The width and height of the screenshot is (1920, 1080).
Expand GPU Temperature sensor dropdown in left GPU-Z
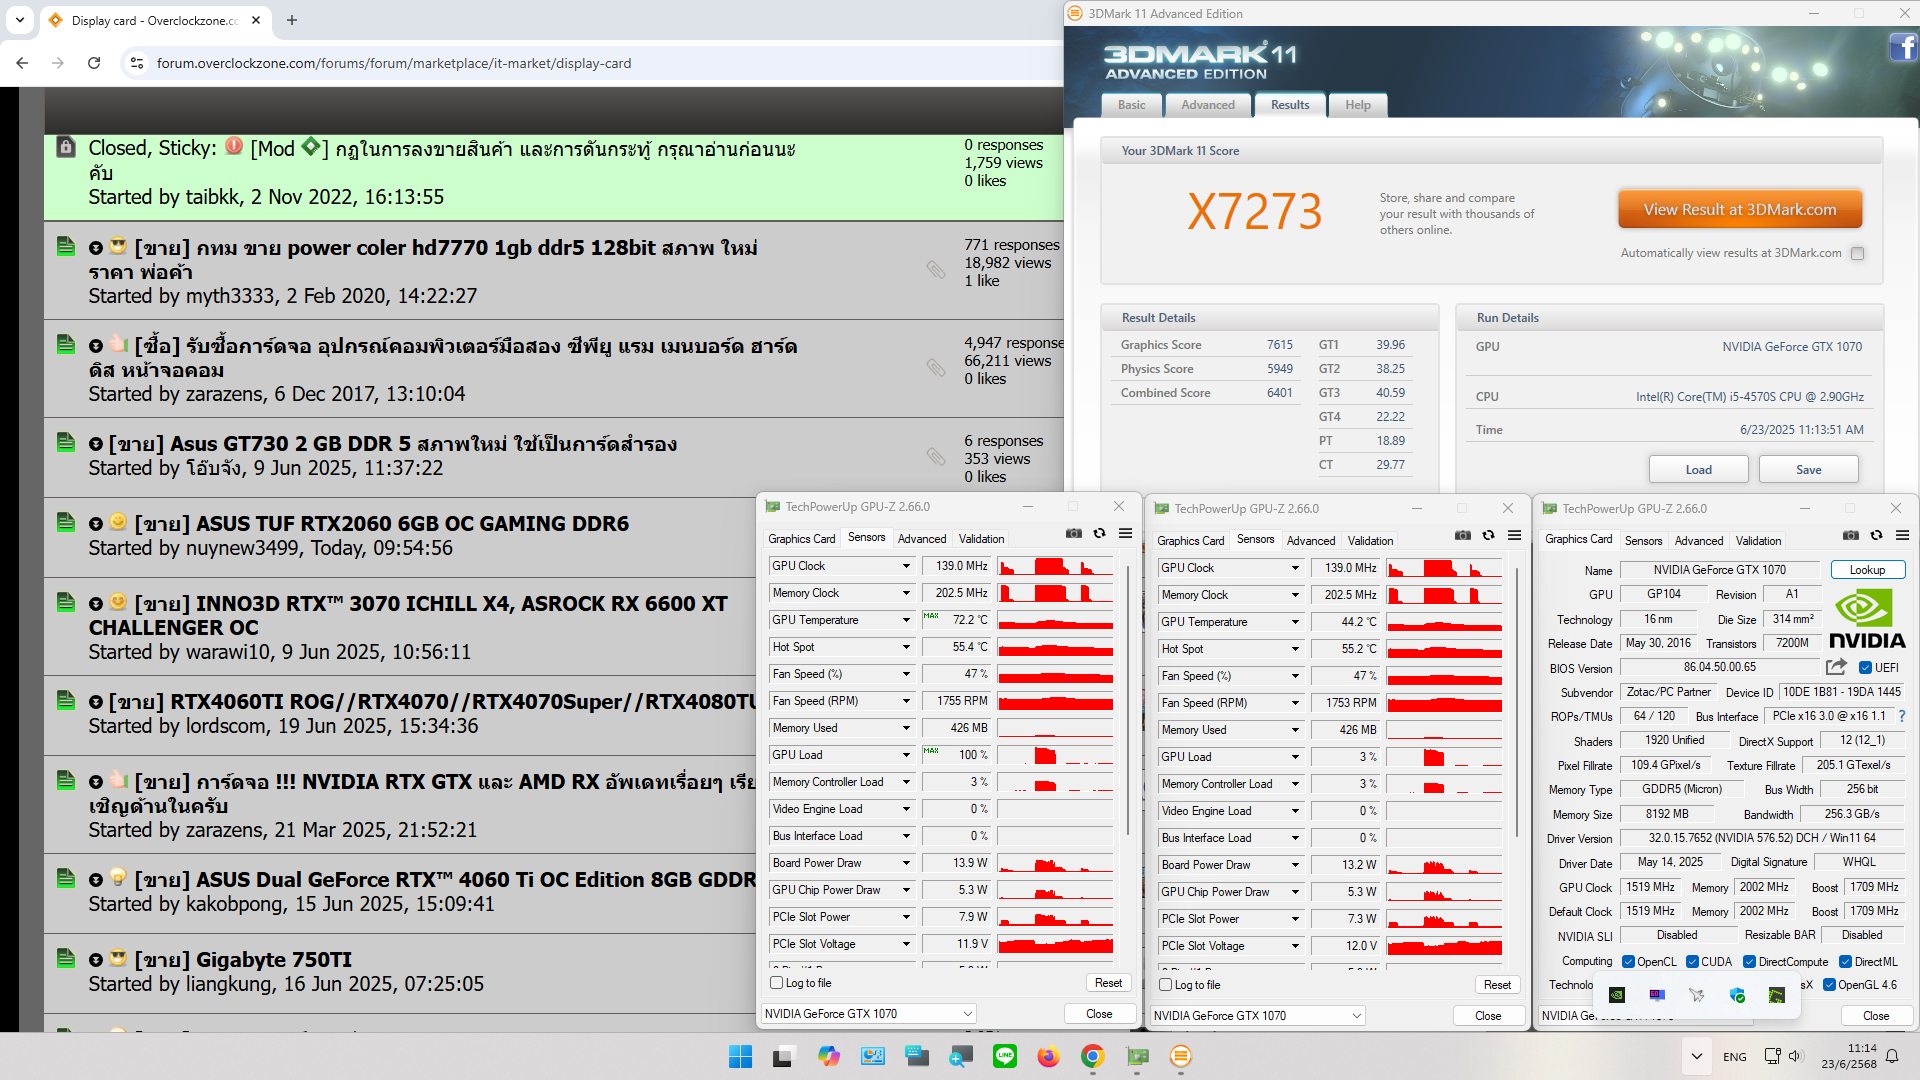906,620
